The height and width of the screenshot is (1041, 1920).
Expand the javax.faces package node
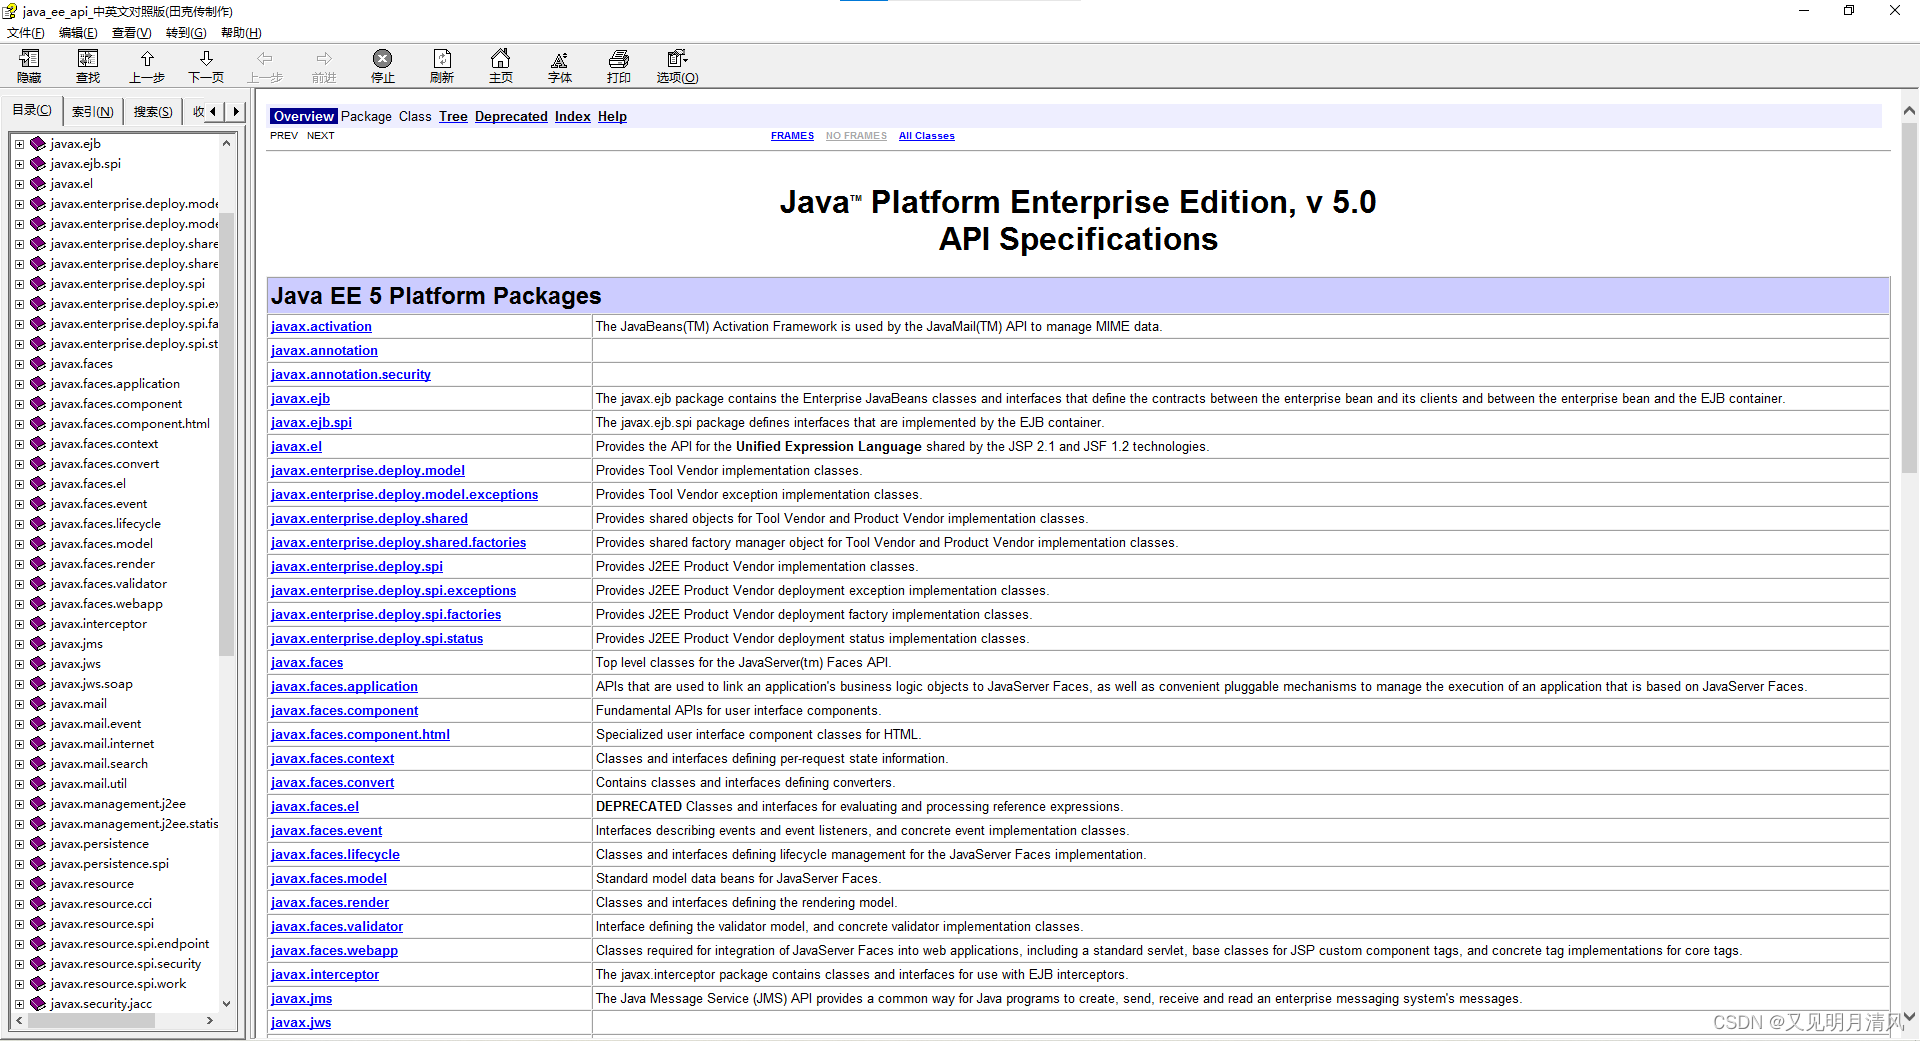(x=19, y=363)
